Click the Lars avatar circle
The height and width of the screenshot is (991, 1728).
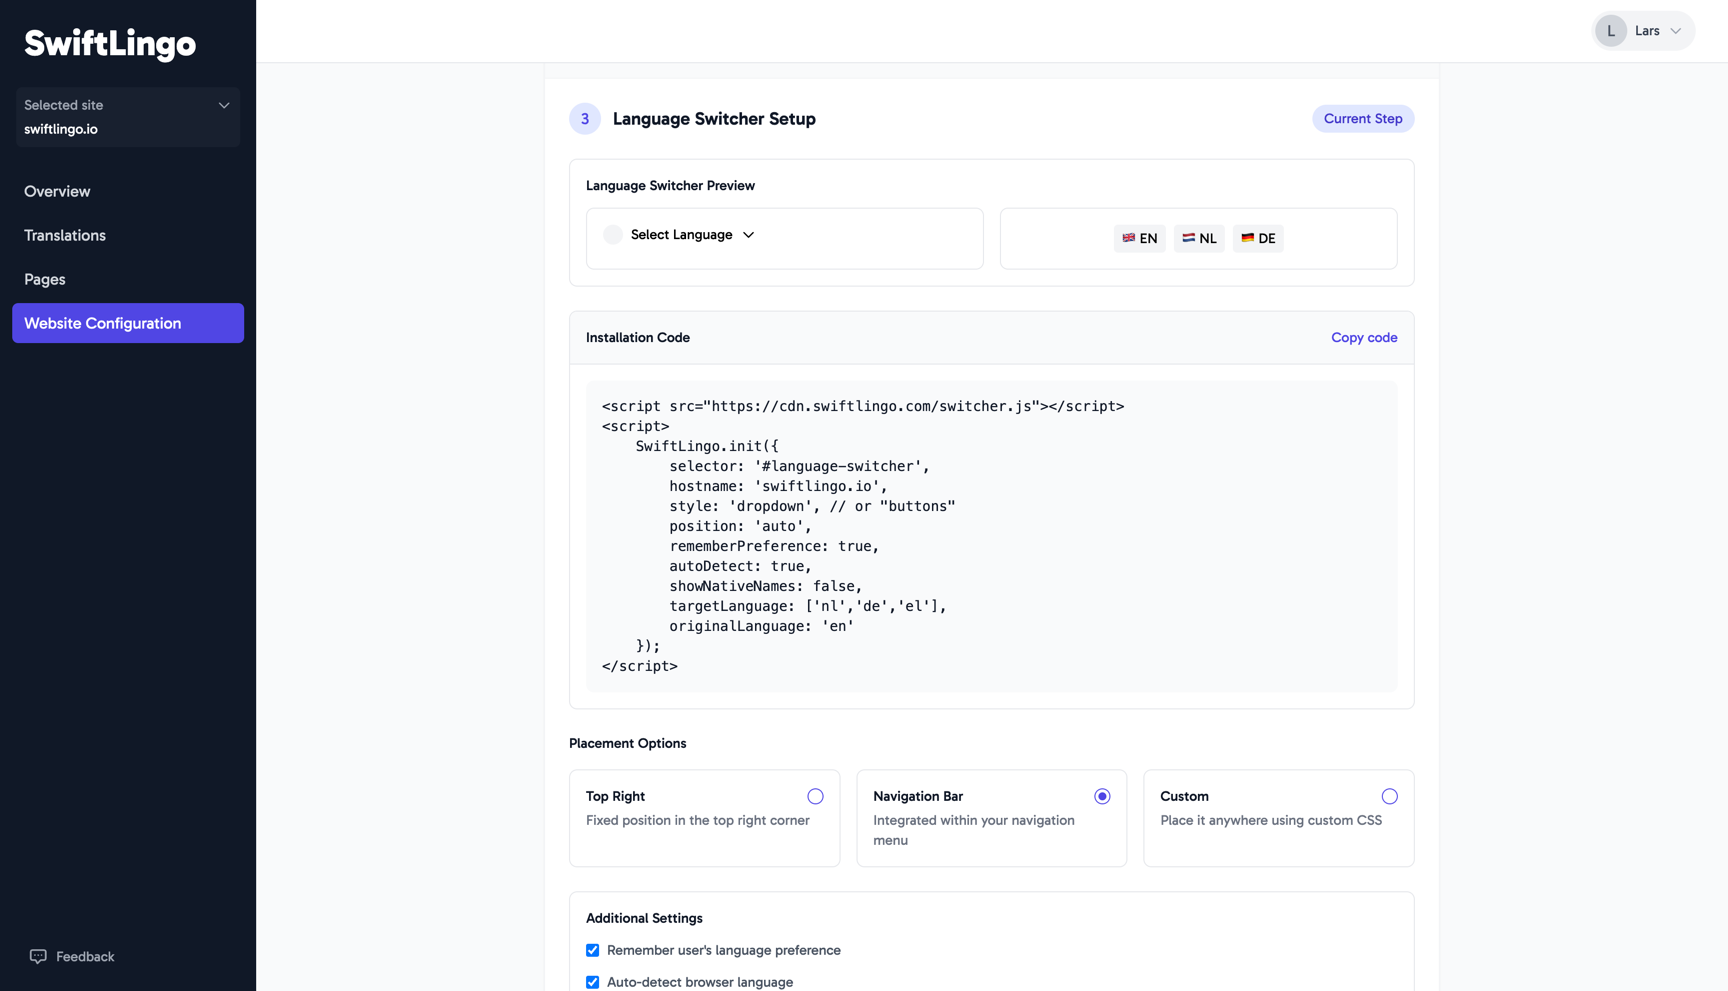click(x=1610, y=31)
